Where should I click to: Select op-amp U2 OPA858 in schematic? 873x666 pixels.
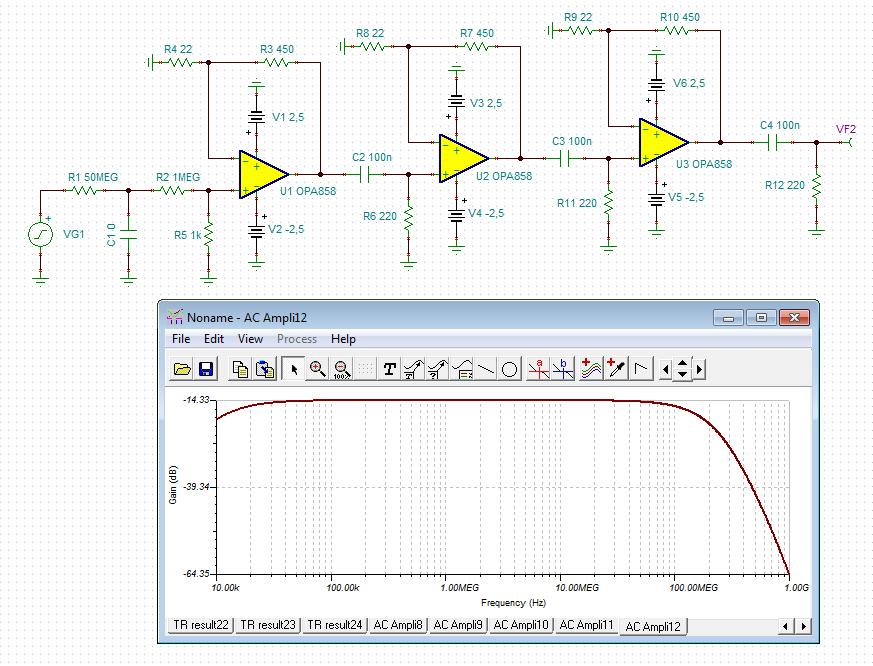[x=463, y=158]
